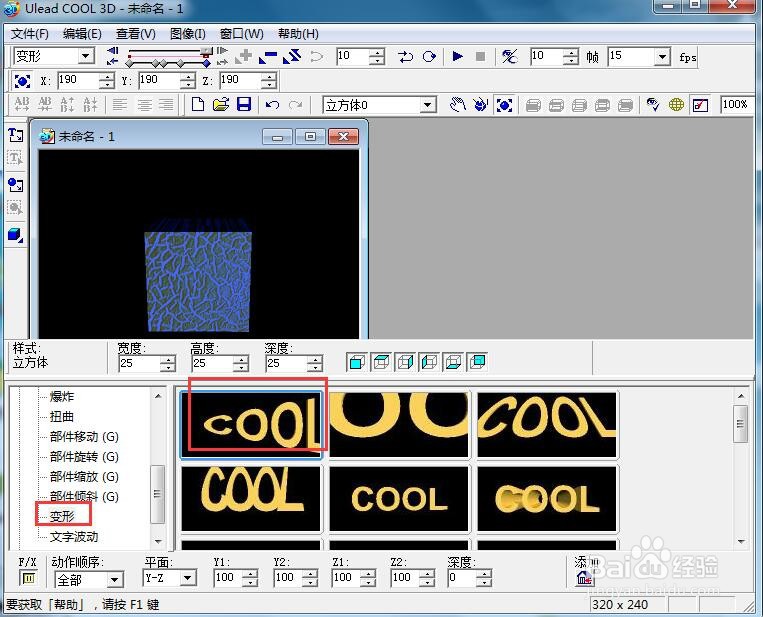Open an existing file icon
Viewport: 763px width, 617px height.
click(x=221, y=104)
